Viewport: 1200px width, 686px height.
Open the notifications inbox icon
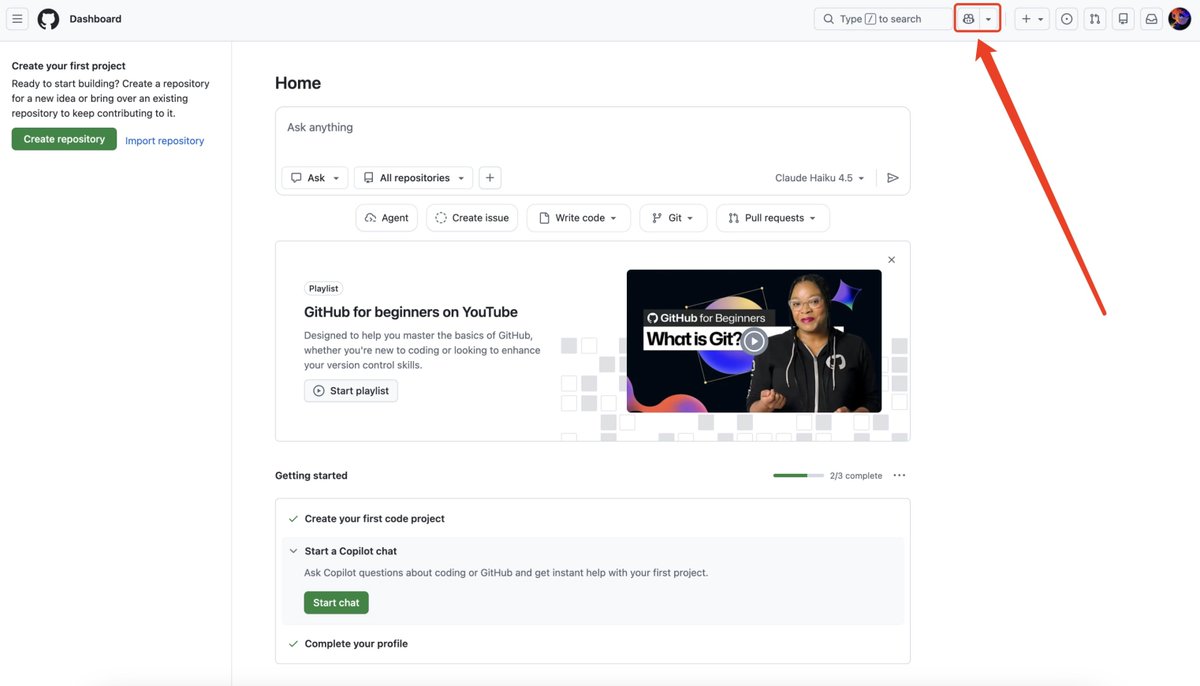tap(1151, 19)
